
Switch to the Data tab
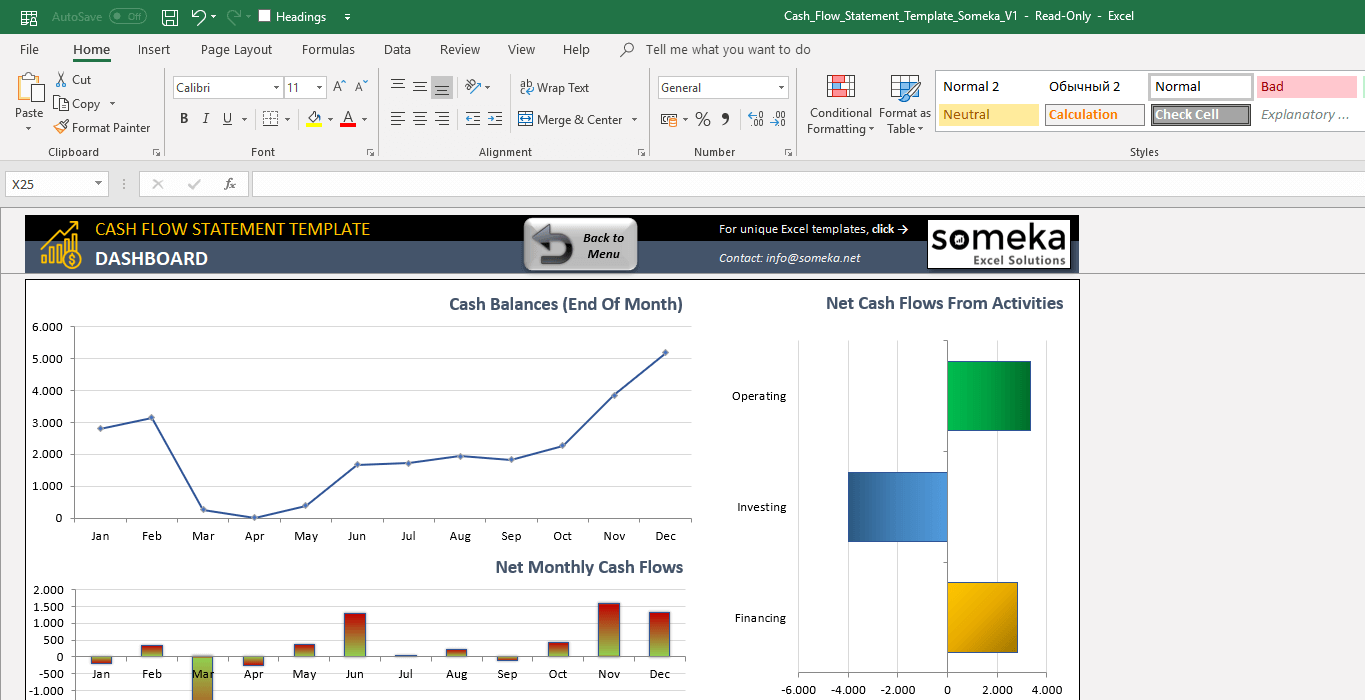(x=397, y=49)
